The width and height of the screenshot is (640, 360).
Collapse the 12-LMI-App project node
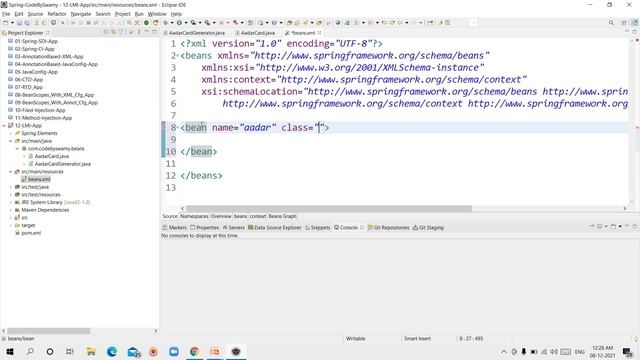4,126
